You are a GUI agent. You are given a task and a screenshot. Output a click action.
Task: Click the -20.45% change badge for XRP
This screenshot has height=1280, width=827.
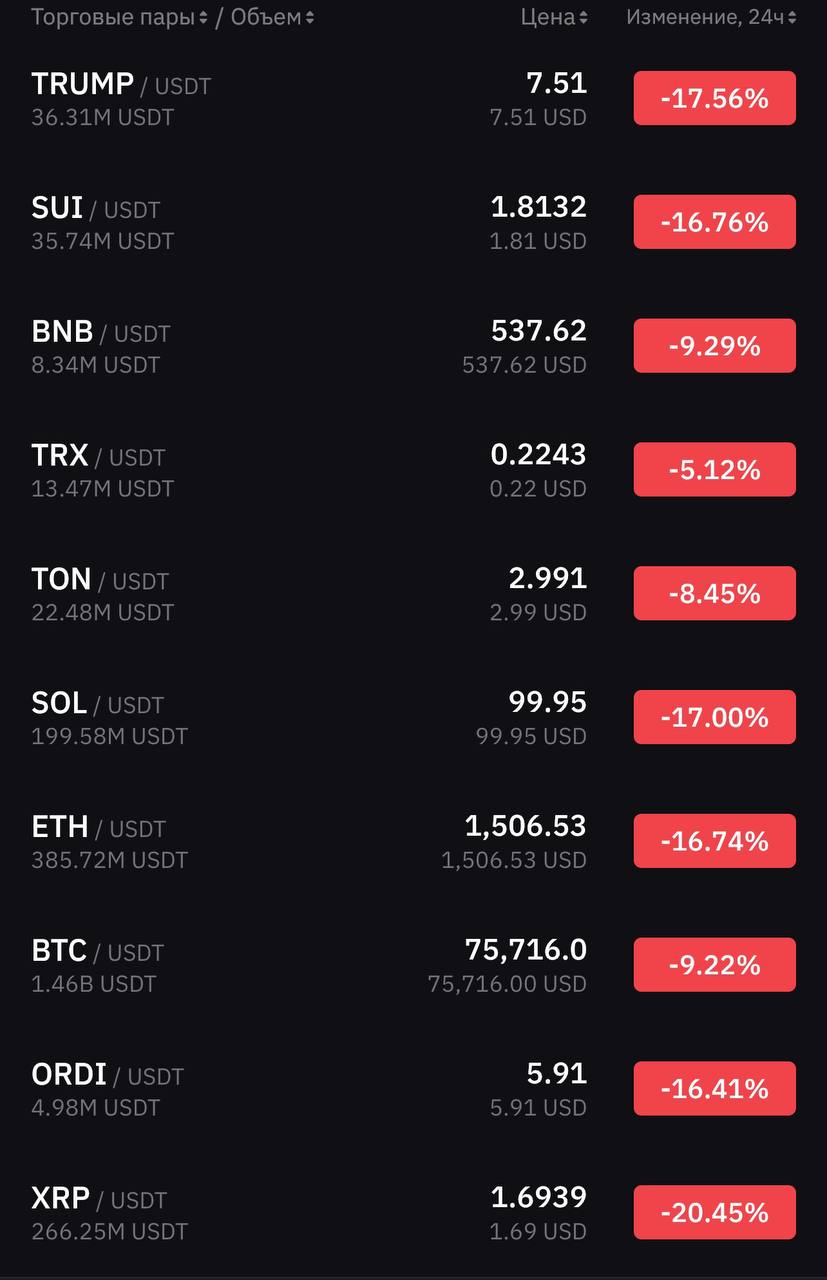(x=715, y=1212)
